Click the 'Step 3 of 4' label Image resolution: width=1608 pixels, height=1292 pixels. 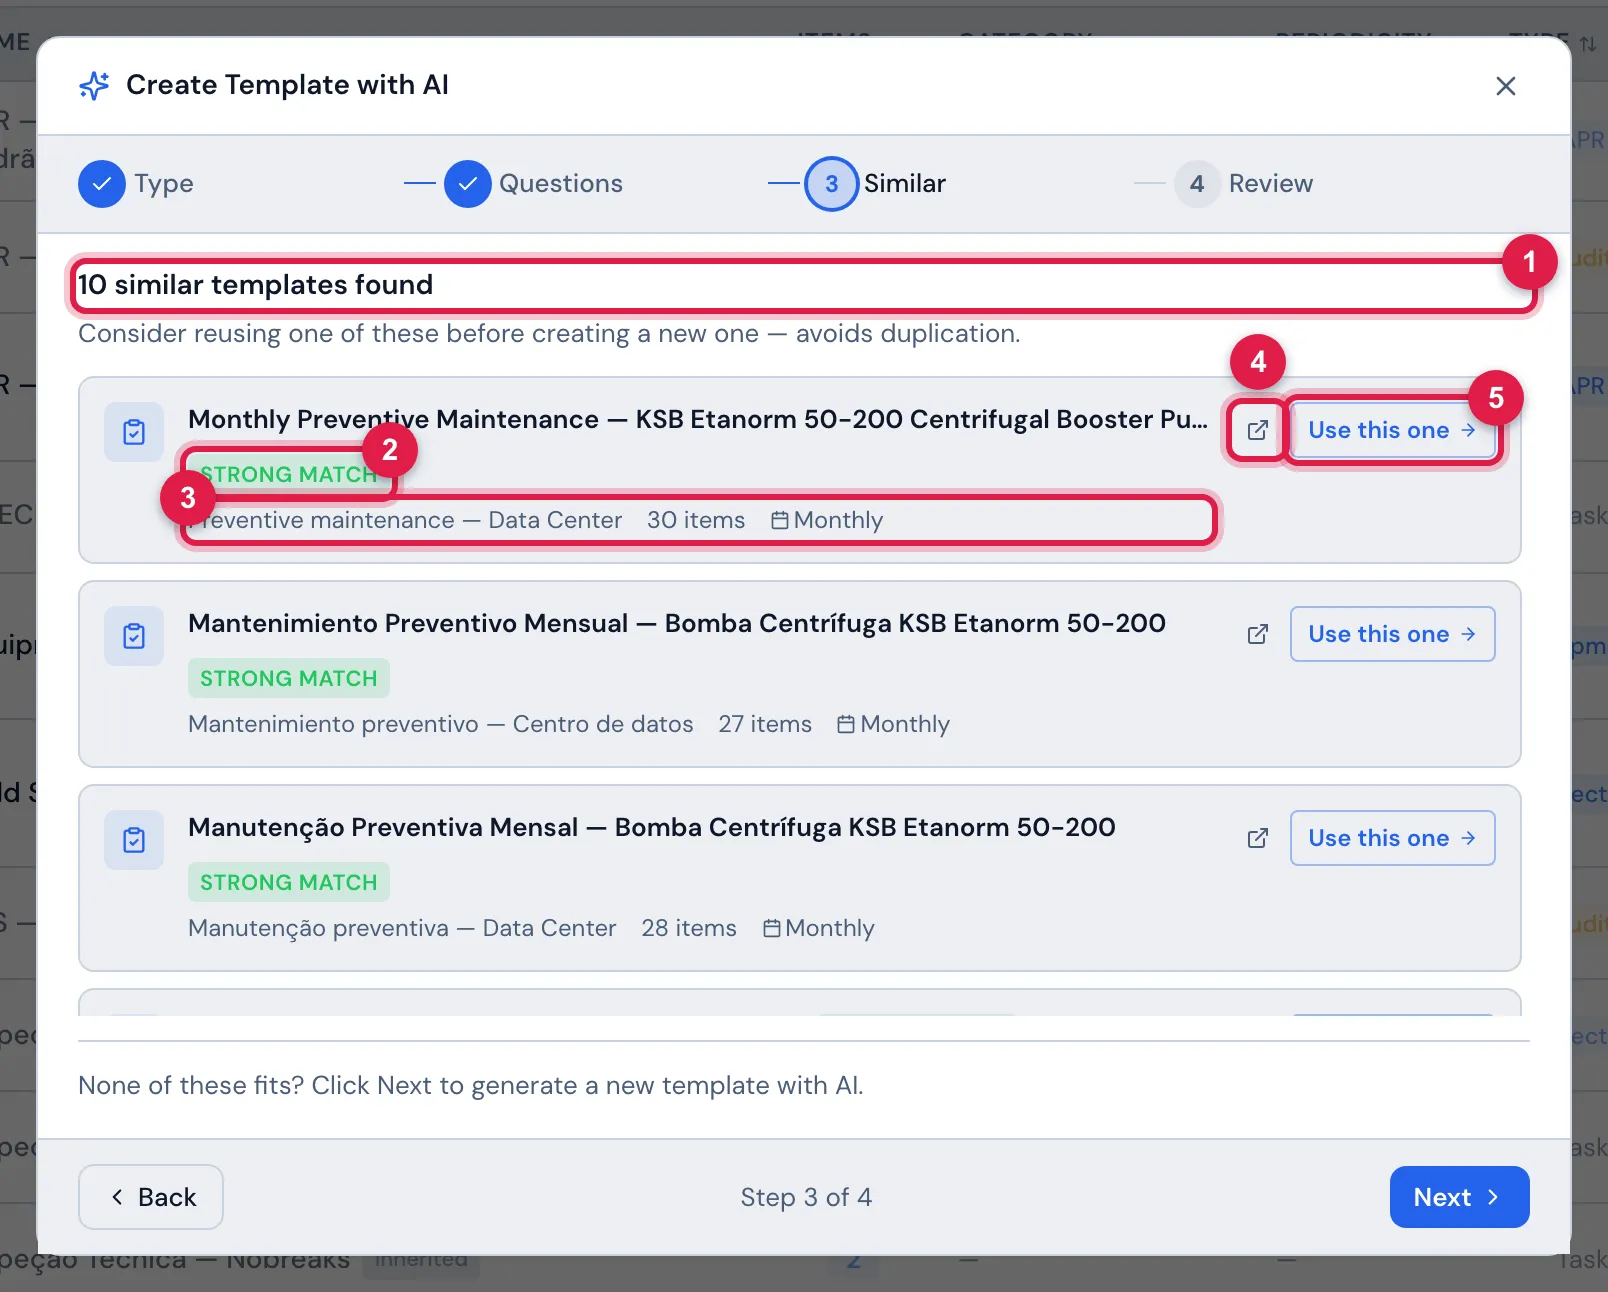click(x=806, y=1197)
